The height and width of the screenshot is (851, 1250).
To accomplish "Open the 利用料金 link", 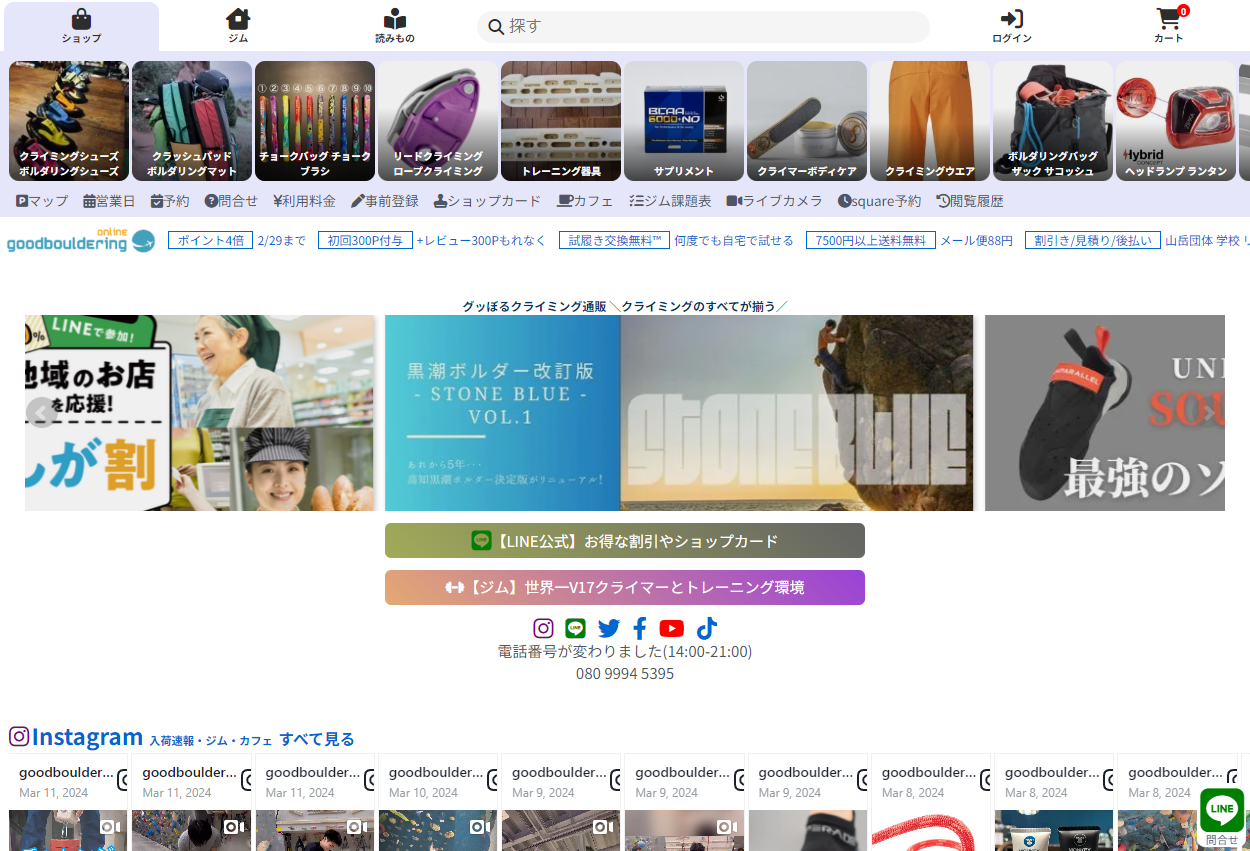I will point(304,201).
